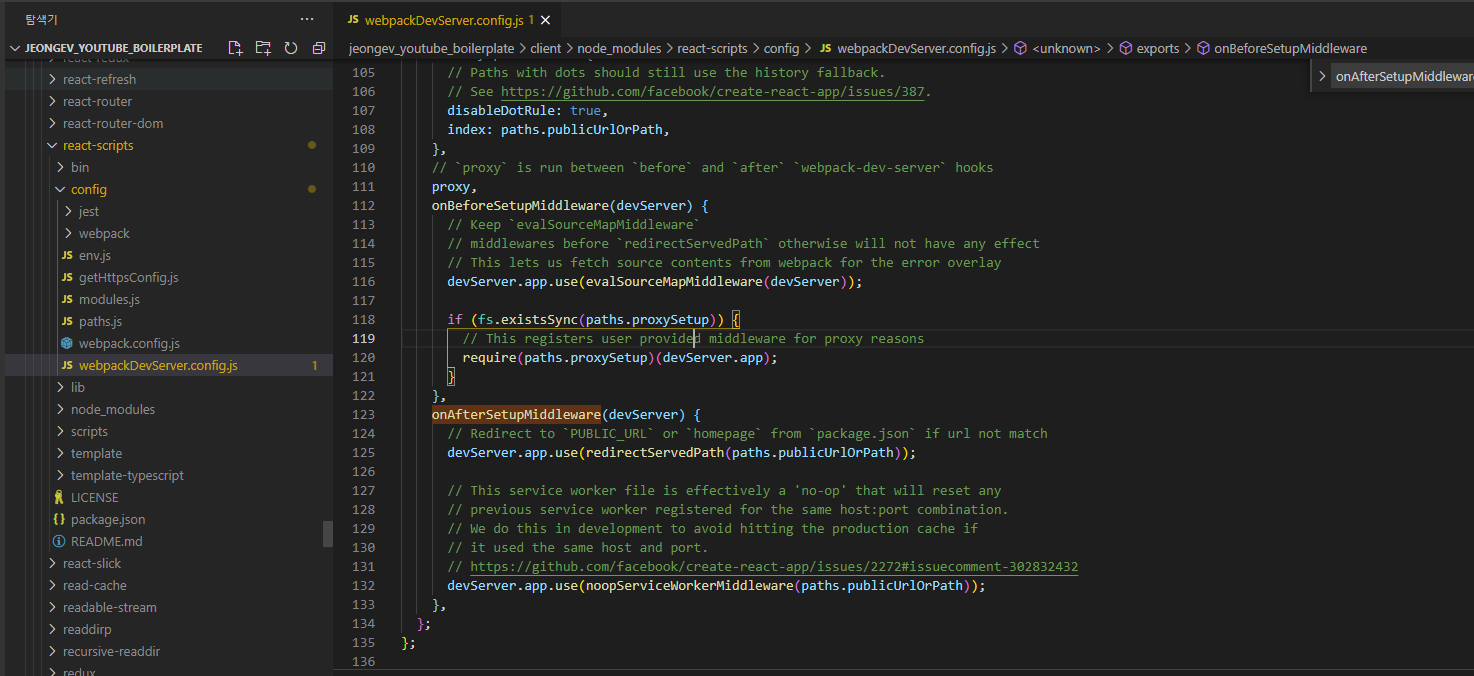
Task: Expand the readable-stream folder
Action: click(x=168, y=607)
